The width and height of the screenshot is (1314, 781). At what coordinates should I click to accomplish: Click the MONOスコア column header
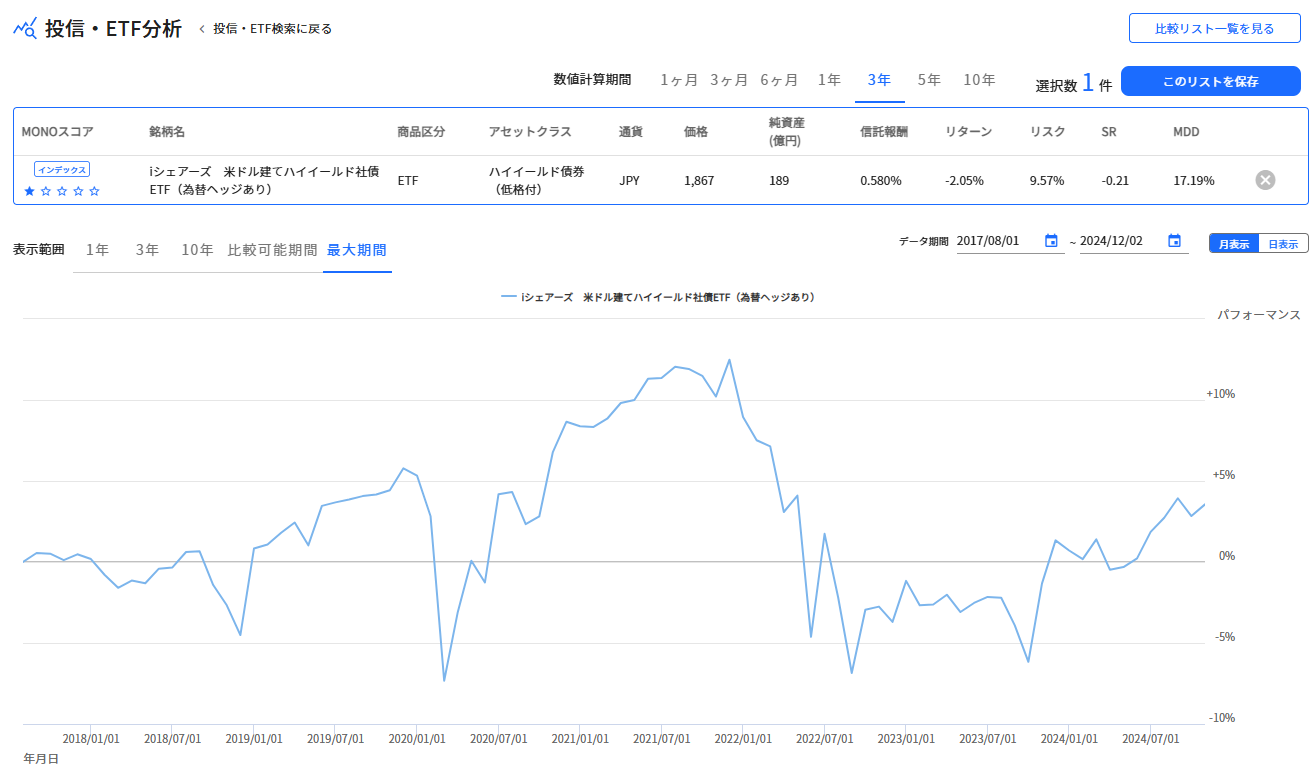pos(57,131)
